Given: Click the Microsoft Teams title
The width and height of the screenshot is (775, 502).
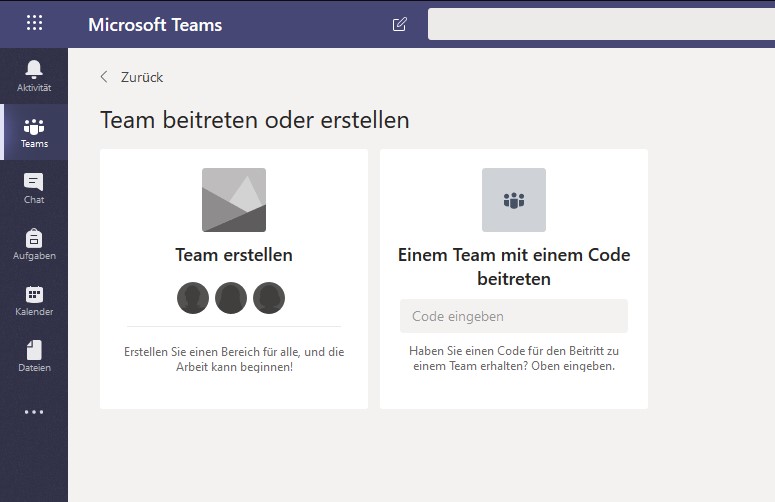Looking at the screenshot, I should tap(155, 24).
